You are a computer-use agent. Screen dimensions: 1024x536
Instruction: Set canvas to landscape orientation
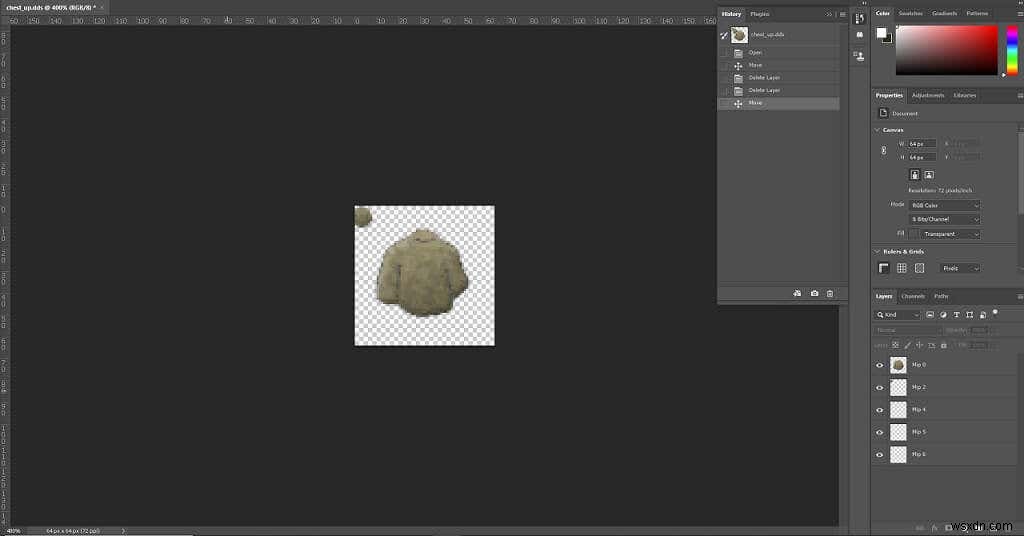(929, 175)
